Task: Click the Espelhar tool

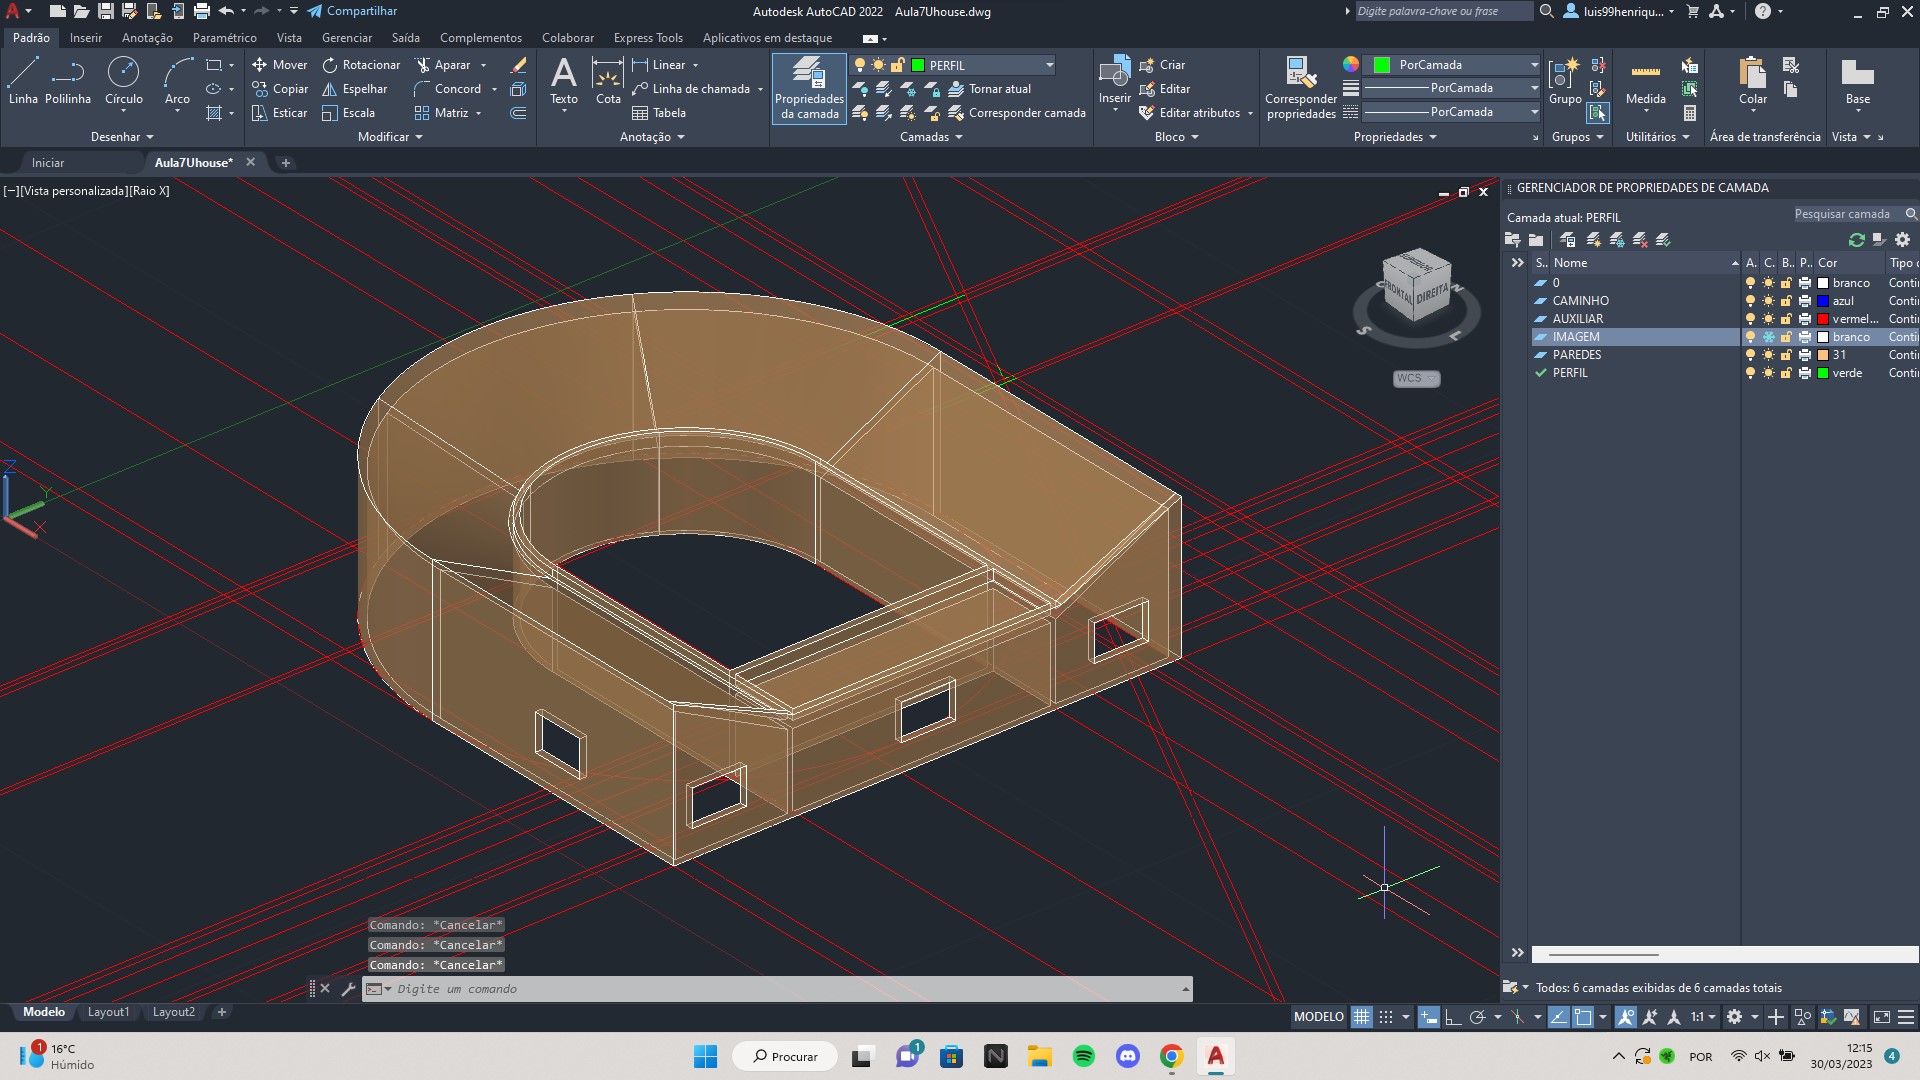Action: pos(354,89)
